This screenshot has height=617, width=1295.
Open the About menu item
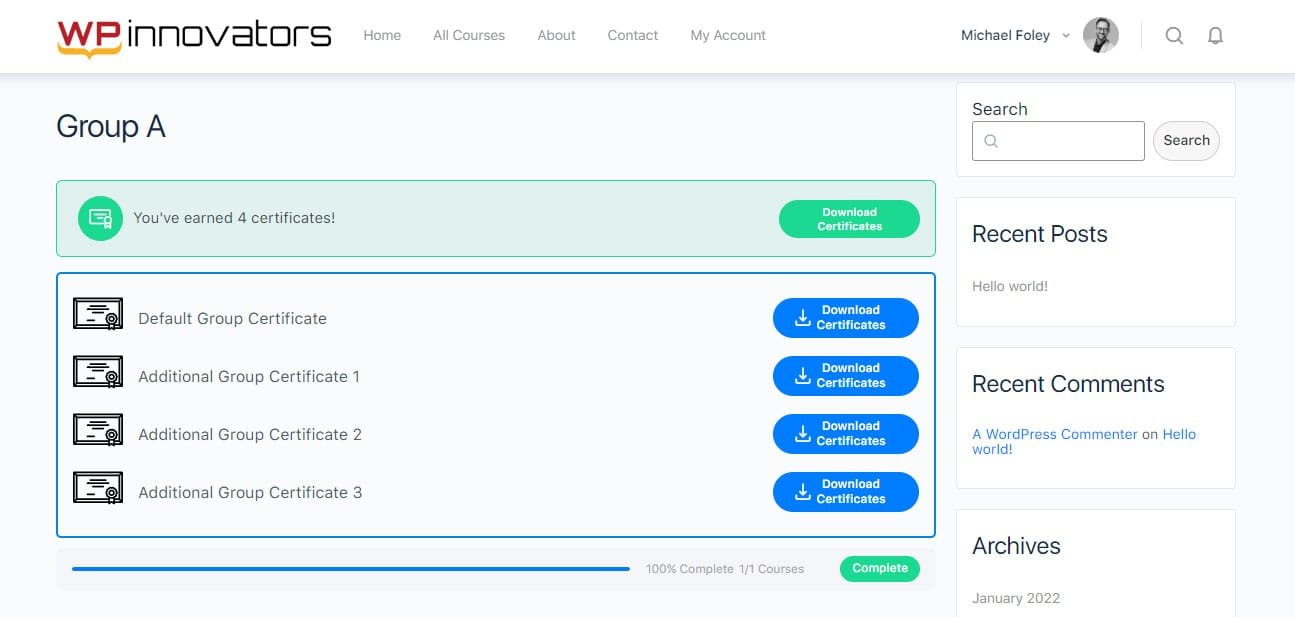click(x=556, y=35)
